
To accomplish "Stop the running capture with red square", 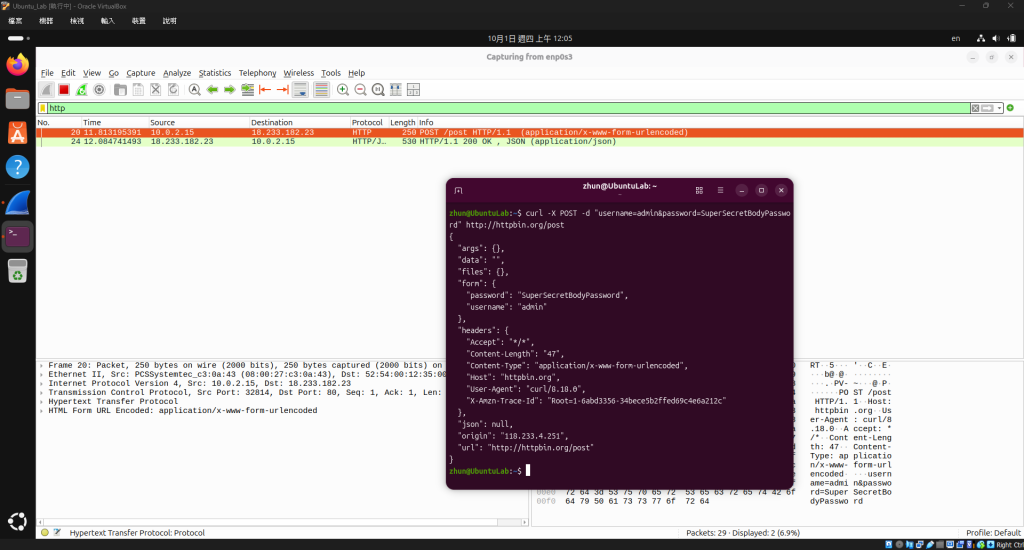I will 63,89.
